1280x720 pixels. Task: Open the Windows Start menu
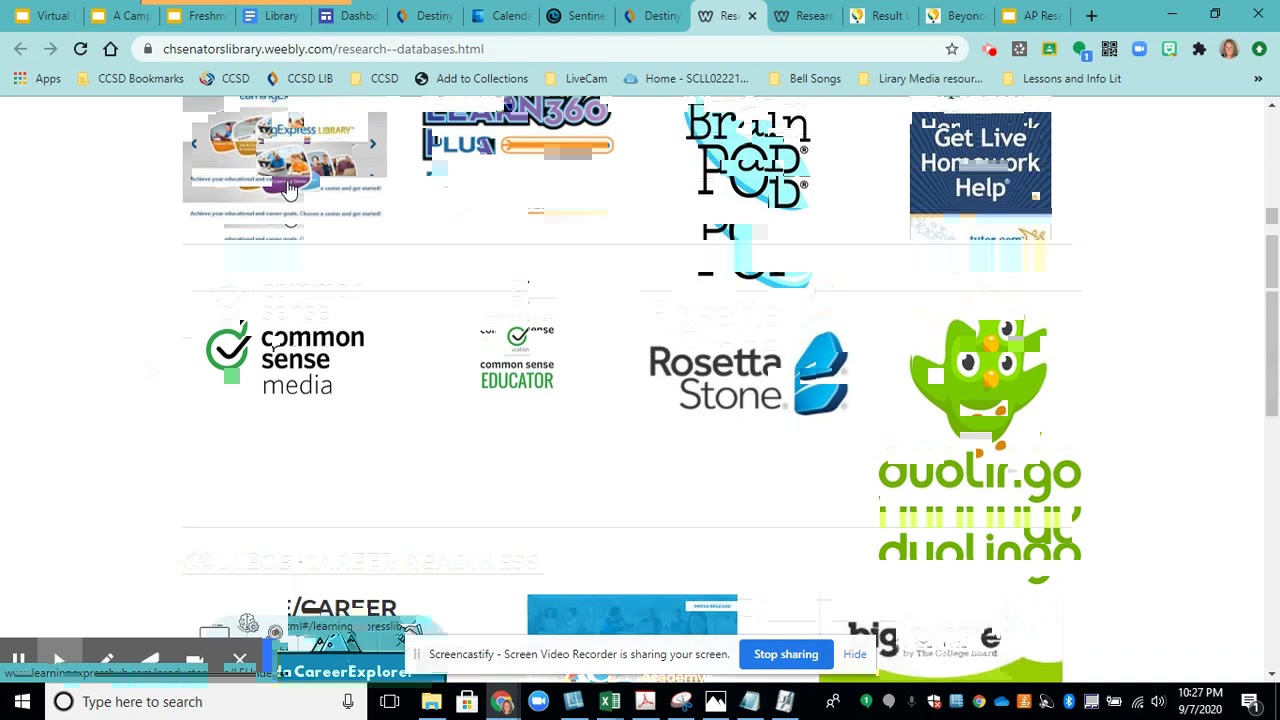pyautogui.click(x=22, y=702)
